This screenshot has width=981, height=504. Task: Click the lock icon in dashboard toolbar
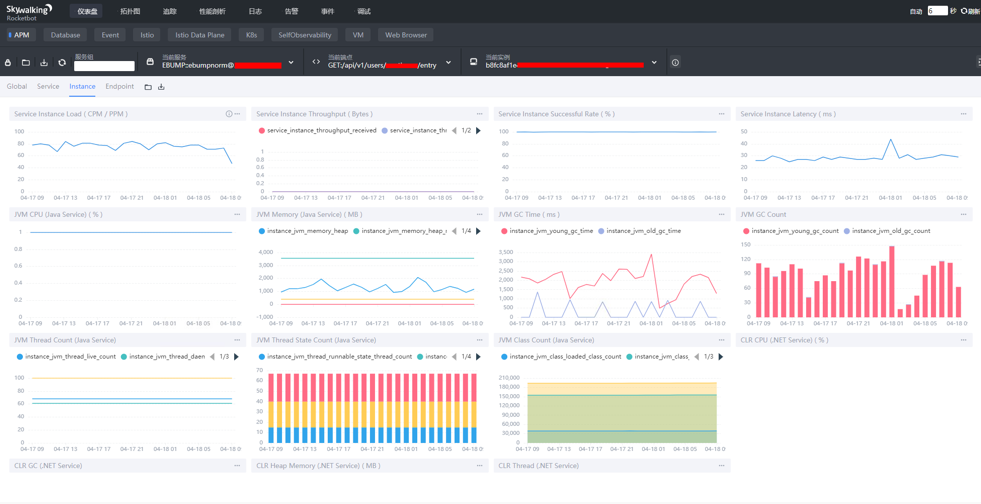click(8, 63)
